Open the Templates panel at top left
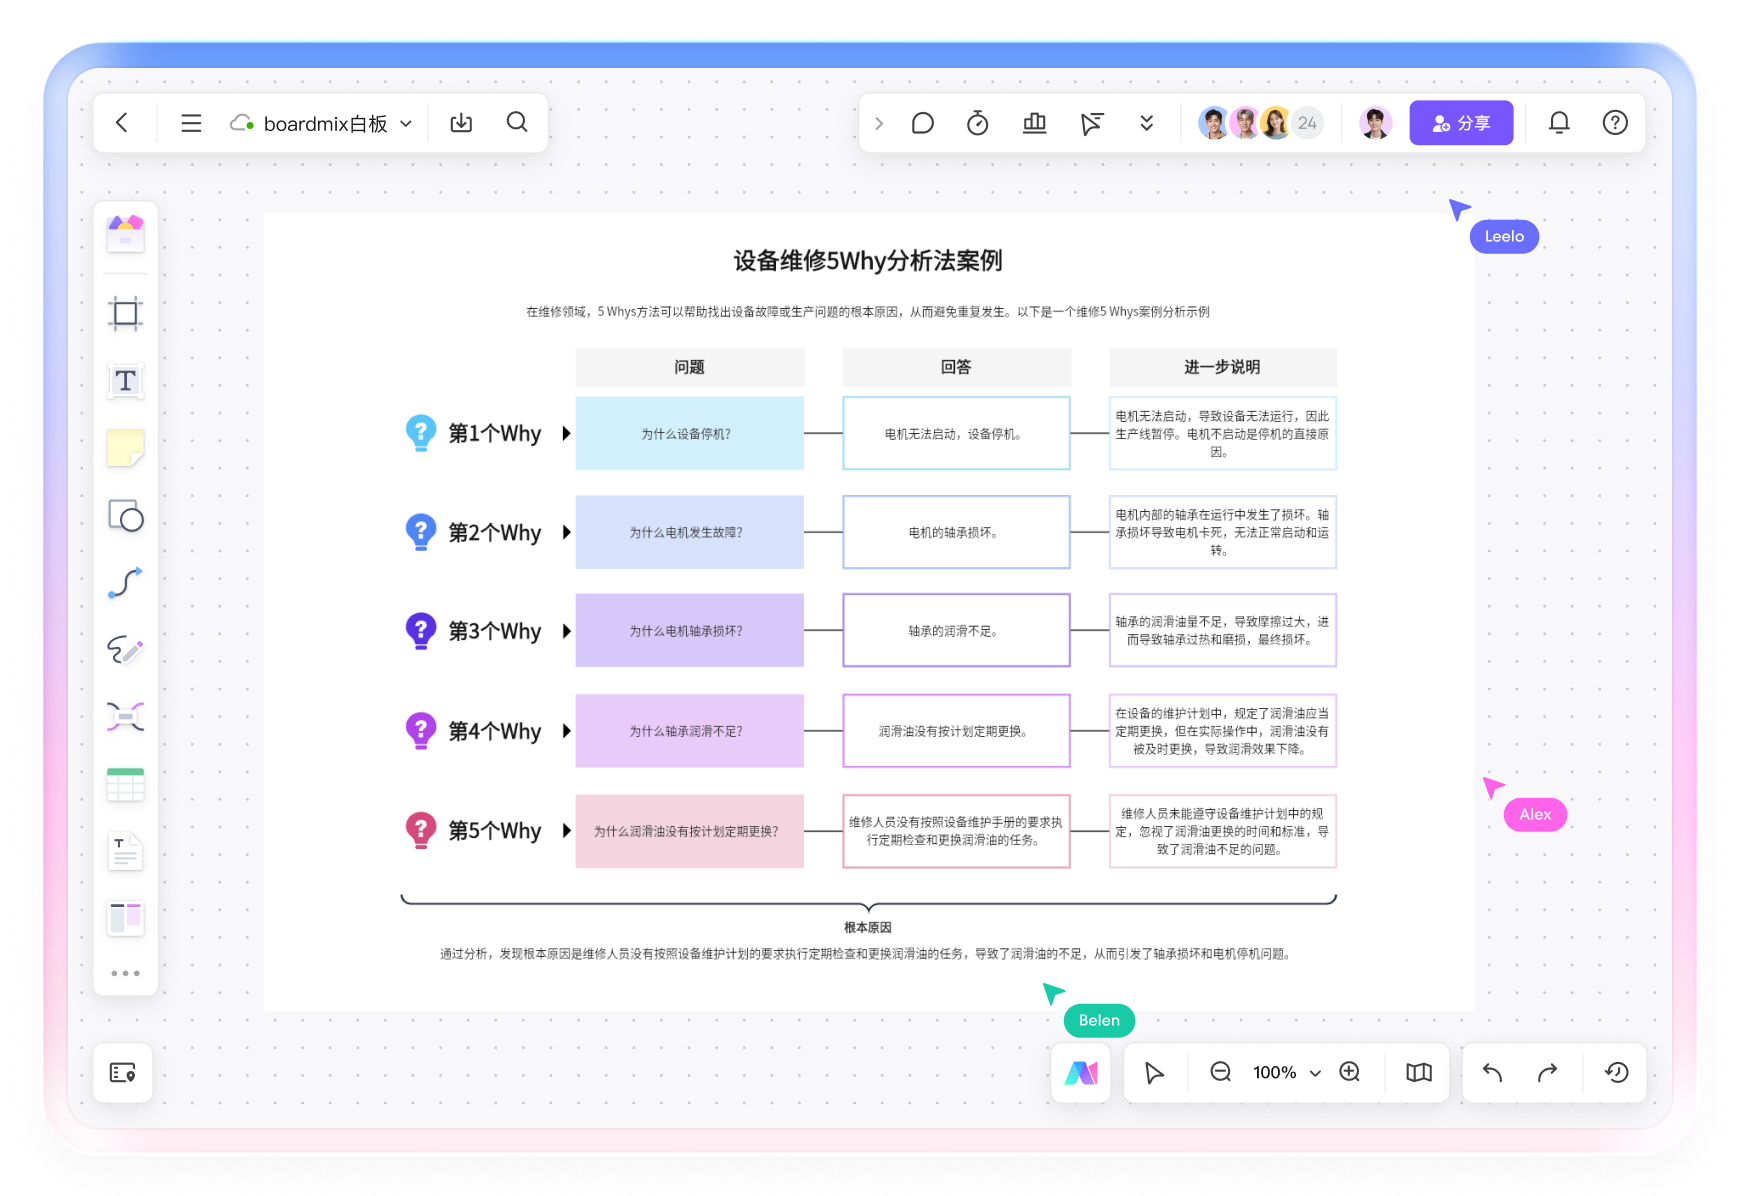1740x1196 pixels. [x=124, y=232]
